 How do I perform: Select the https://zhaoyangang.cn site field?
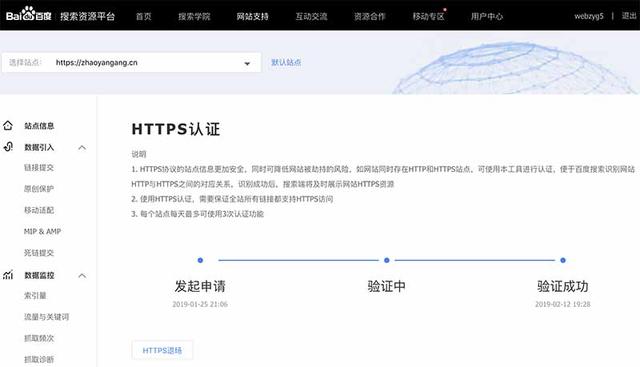point(131,62)
